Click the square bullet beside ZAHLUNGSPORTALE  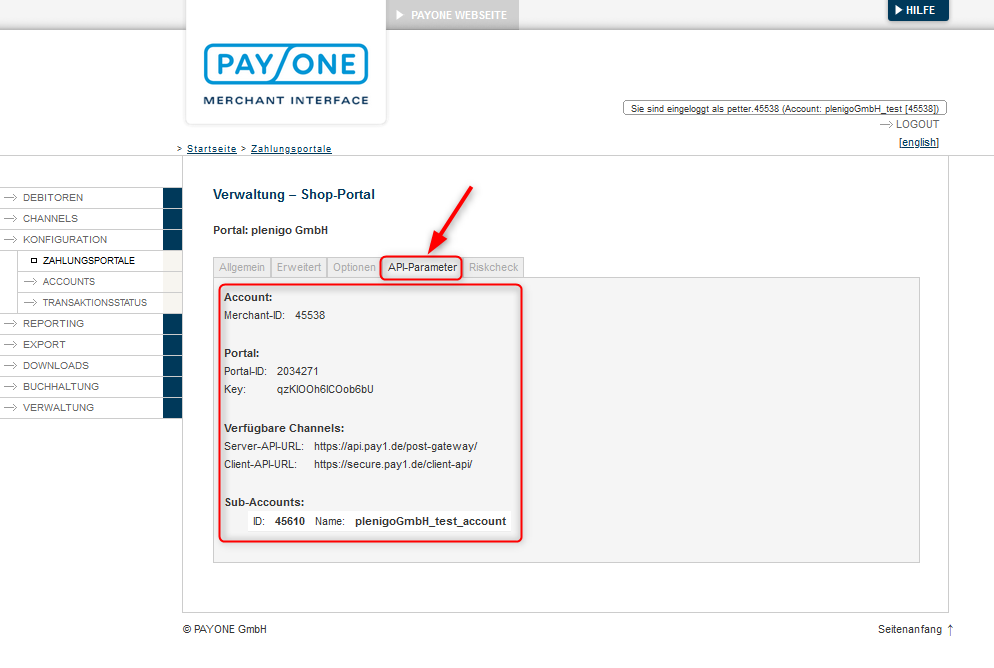[34, 260]
